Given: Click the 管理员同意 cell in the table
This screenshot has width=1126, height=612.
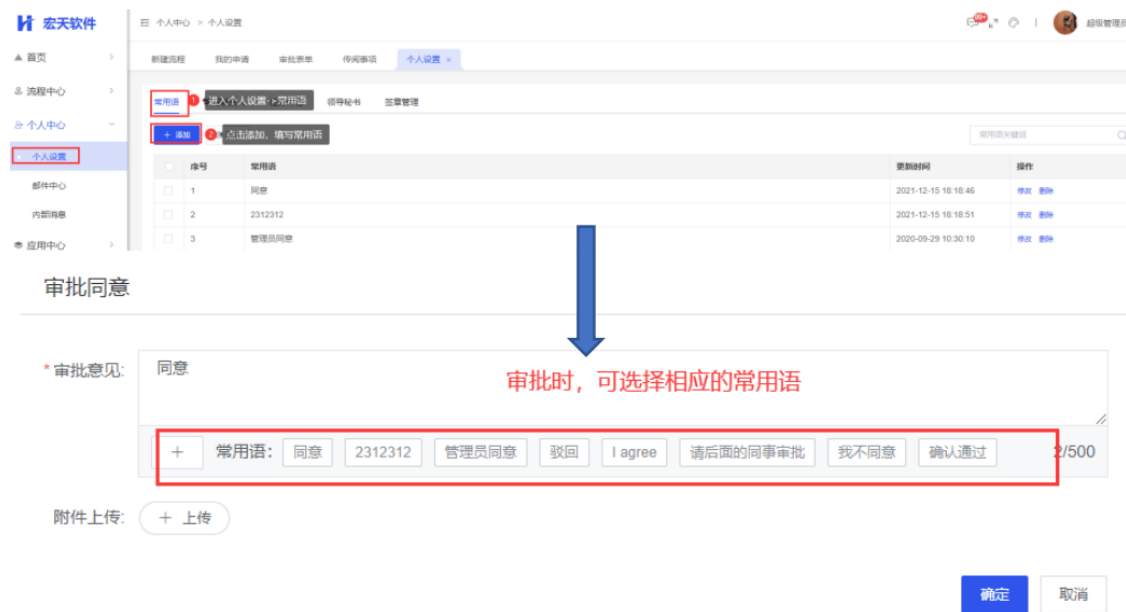Looking at the screenshot, I should (271, 238).
